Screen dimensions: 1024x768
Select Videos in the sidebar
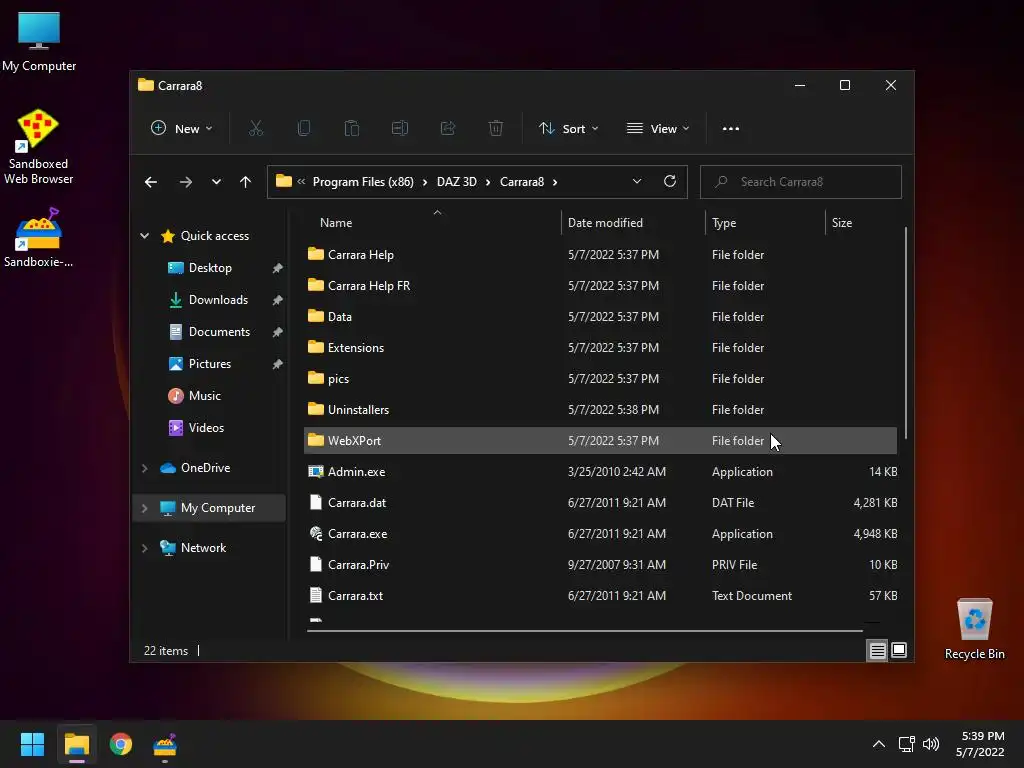[x=206, y=428]
